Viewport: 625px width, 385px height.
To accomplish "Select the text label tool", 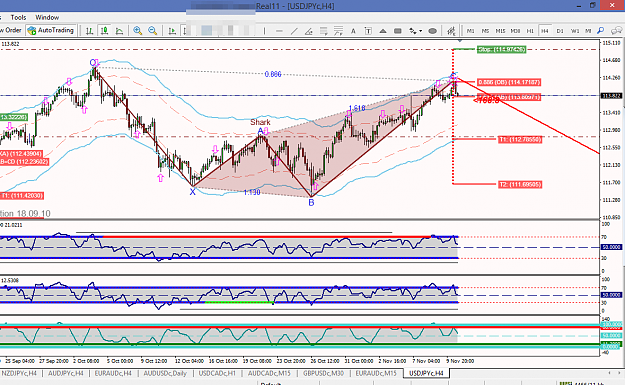I will (368, 31).
